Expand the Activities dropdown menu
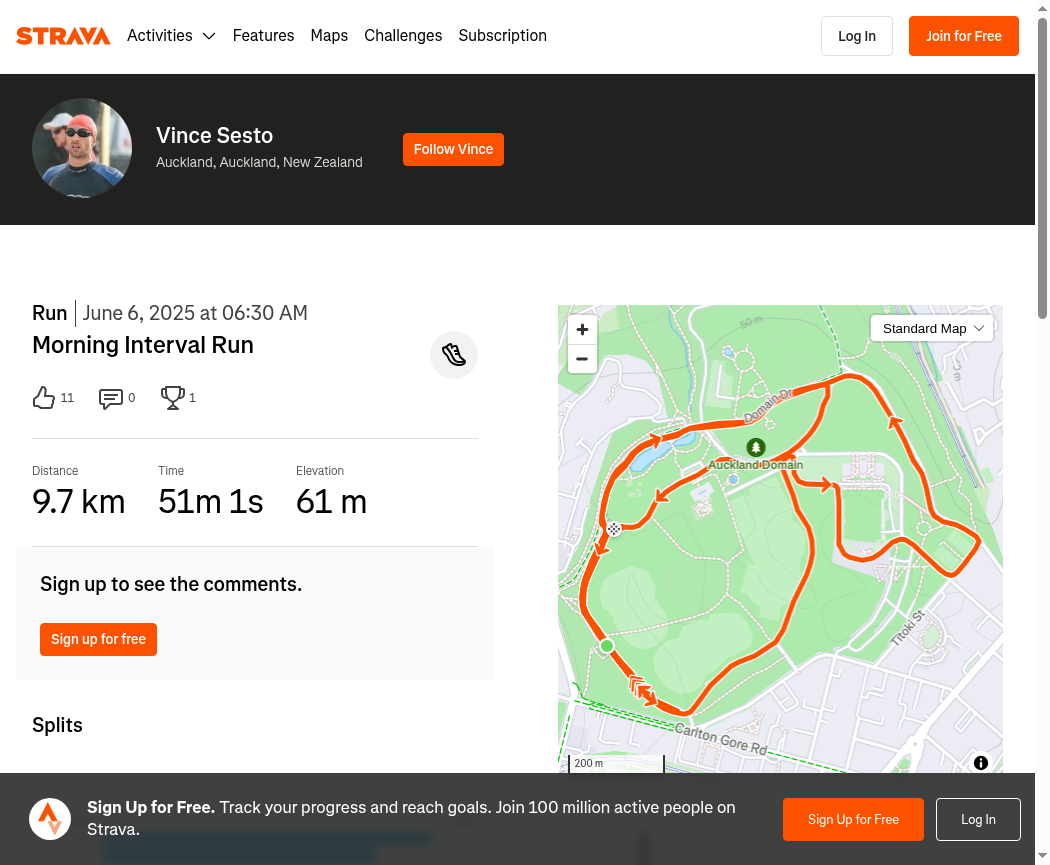 (171, 35)
